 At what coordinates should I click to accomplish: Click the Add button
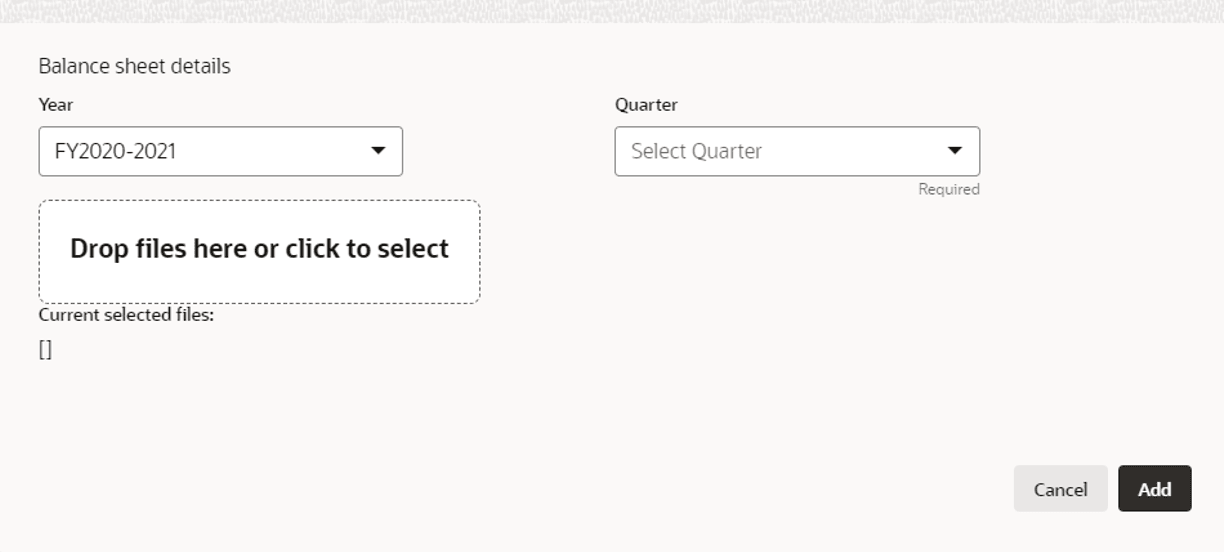[1154, 488]
